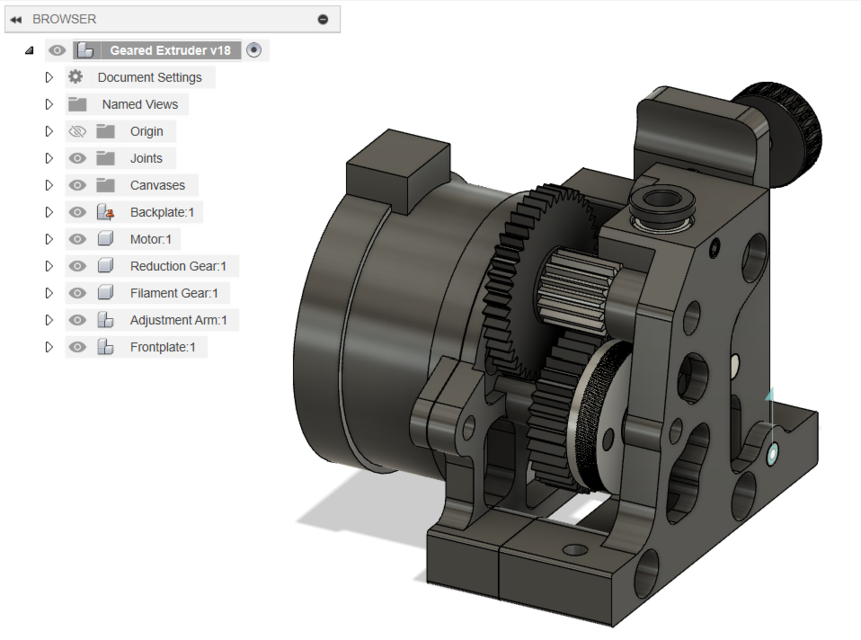Hide the Motor:1 component
Screen dimensions: 861x640
76,238
